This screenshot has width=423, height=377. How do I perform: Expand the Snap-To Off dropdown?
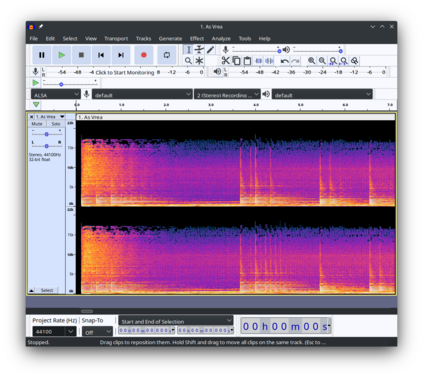point(97,332)
